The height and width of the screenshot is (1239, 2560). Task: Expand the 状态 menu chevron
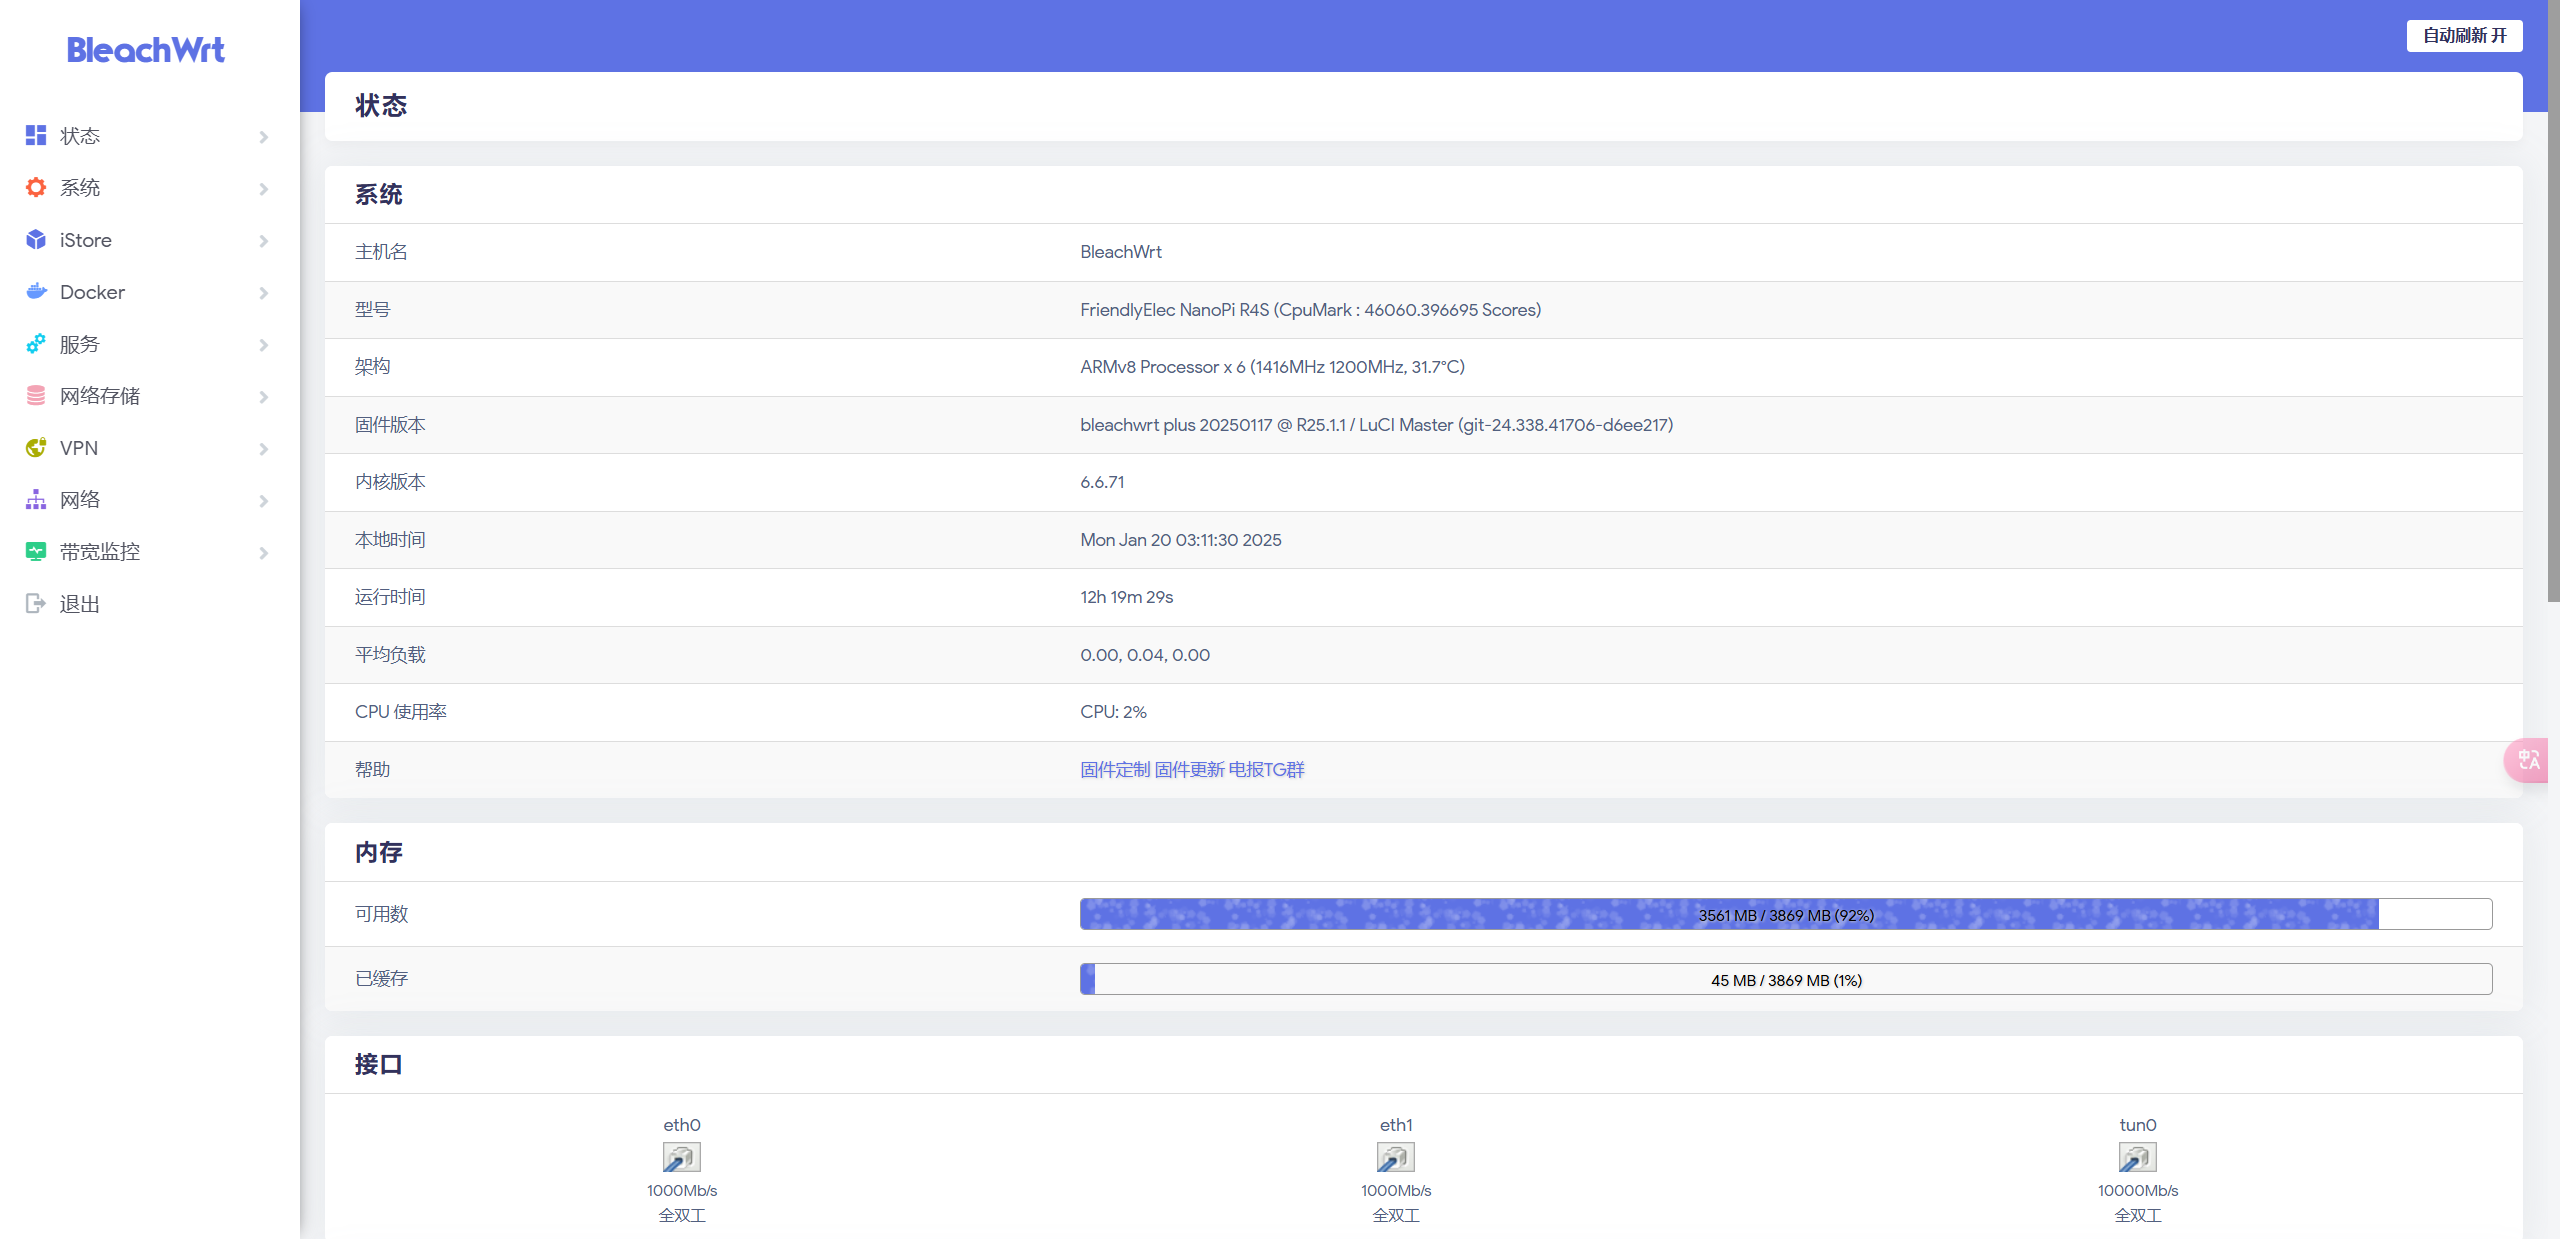[264, 137]
